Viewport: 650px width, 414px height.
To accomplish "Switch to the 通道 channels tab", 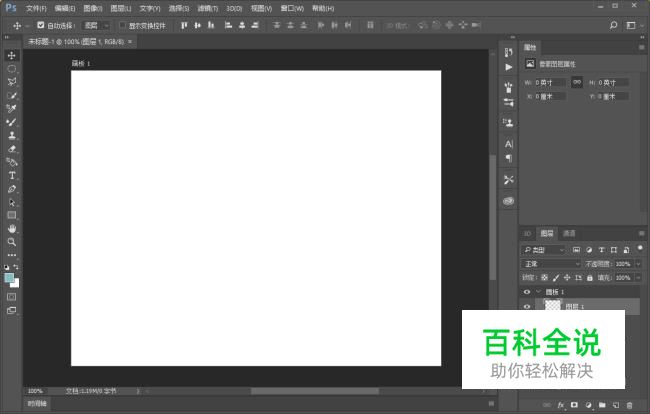I will [569, 233].
